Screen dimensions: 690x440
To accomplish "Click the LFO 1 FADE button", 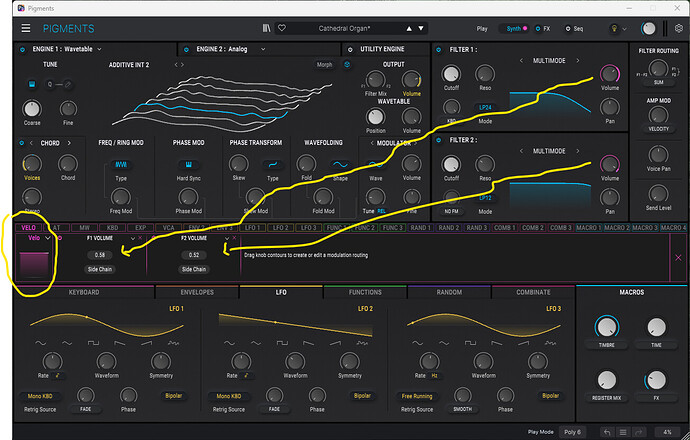I will point(86,409).
